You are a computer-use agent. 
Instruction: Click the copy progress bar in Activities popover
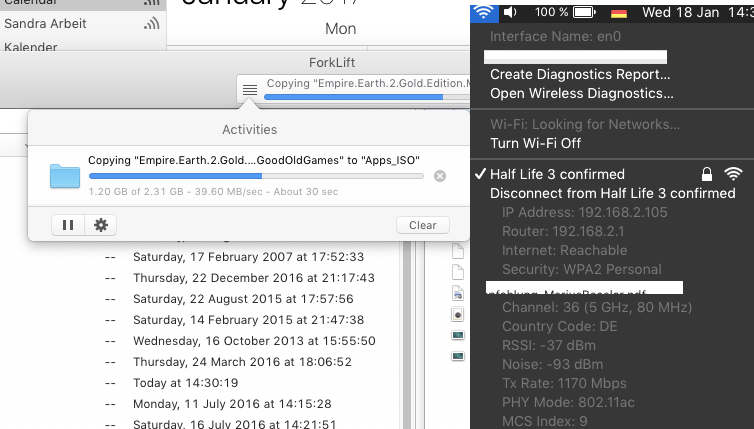point(256,176)
